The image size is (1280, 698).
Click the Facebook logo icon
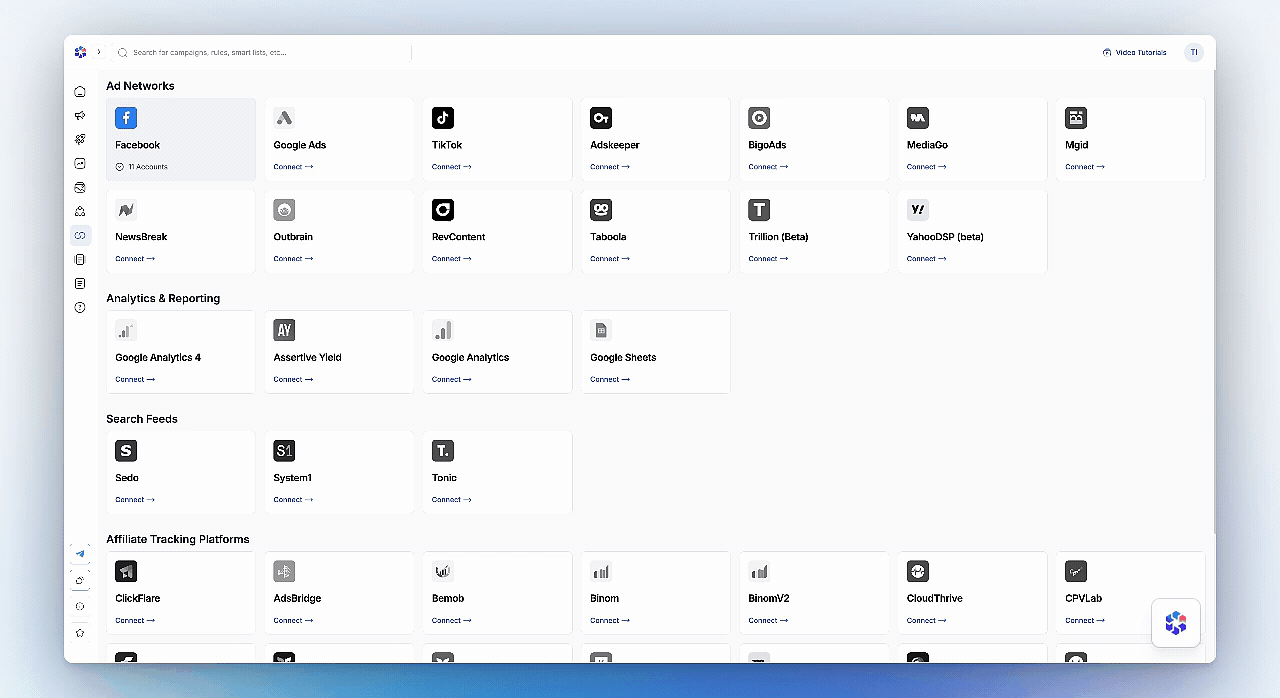click(126, 118)
